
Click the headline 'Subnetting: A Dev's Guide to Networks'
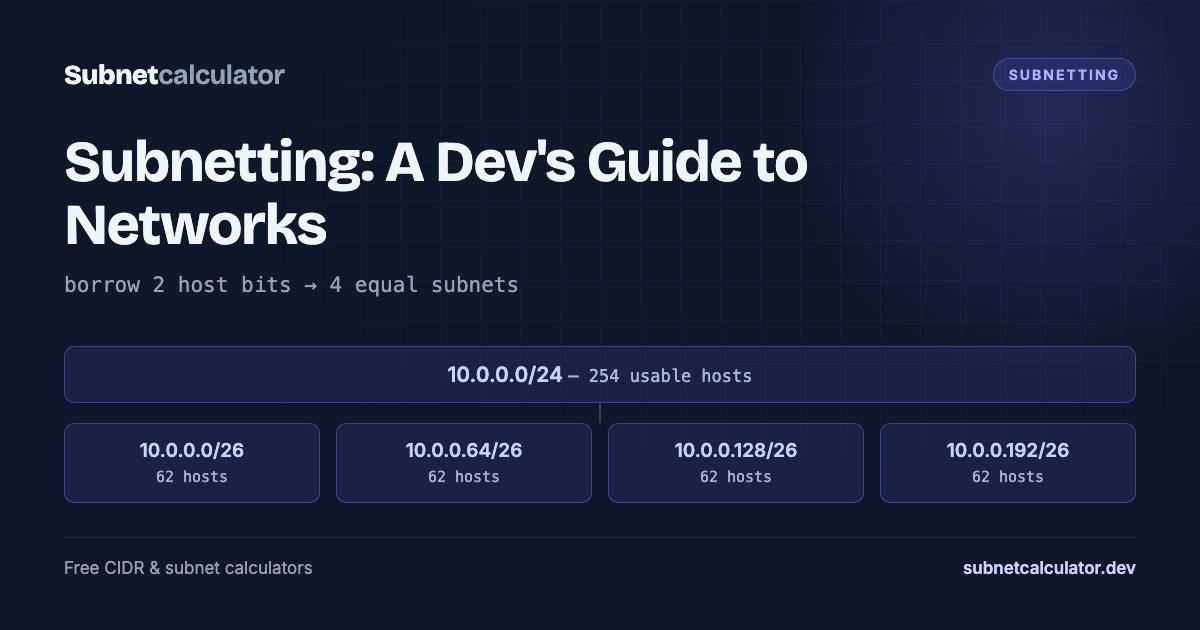[x=436, y=194]
